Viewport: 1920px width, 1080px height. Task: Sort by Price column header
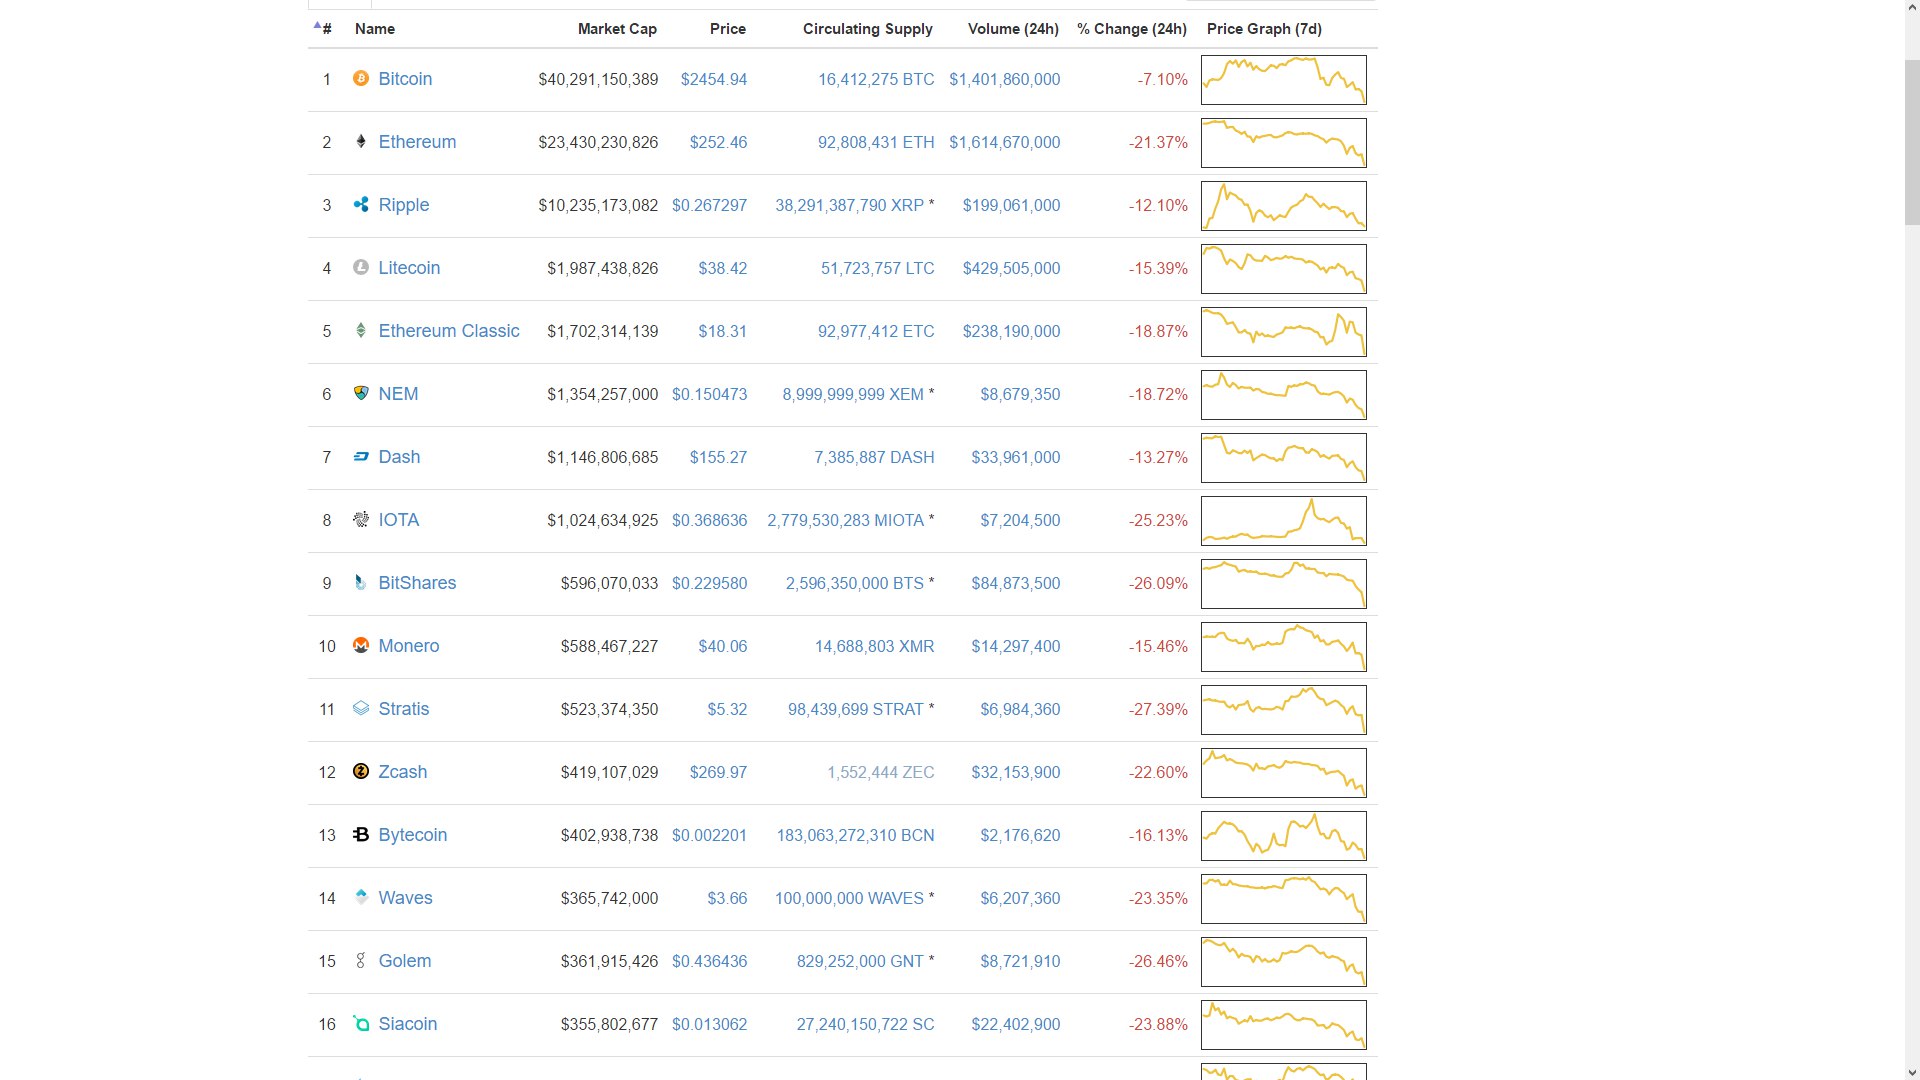click(x=728, y=29)
